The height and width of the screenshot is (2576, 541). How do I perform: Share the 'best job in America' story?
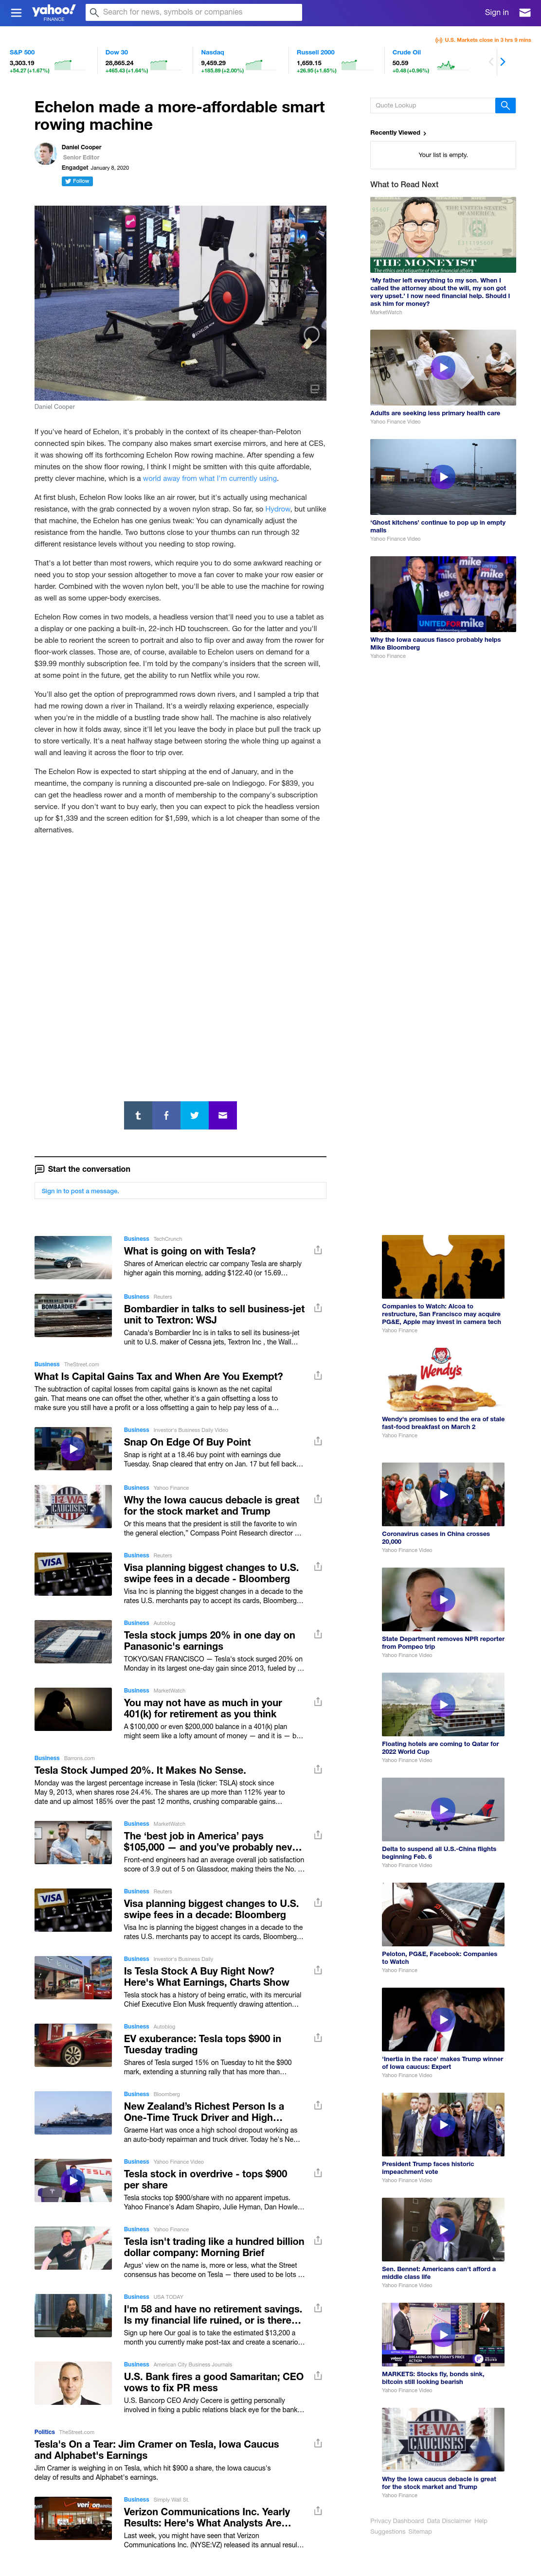(x=318, y=1835)
